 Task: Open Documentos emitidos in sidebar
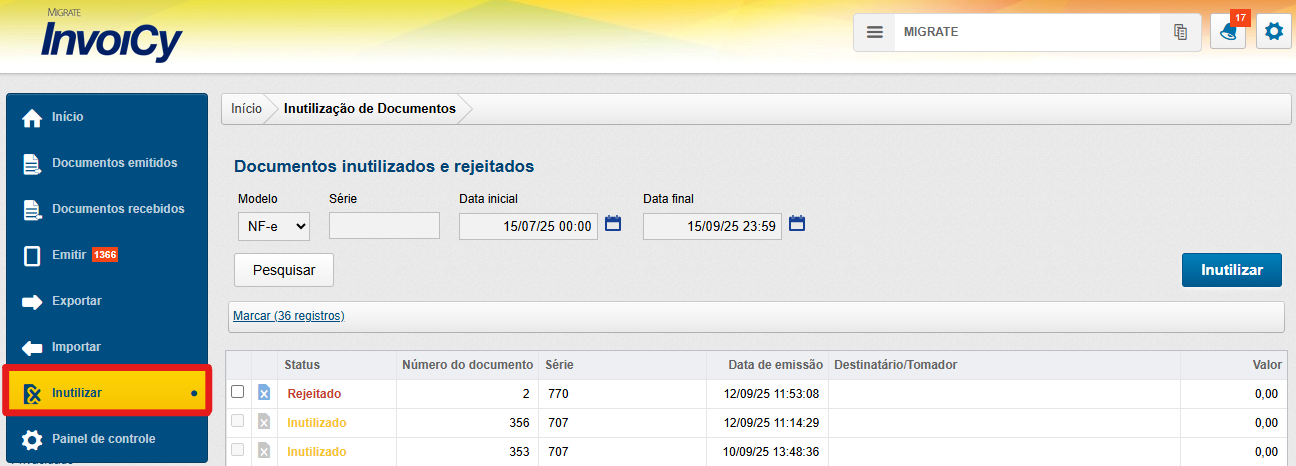(x=114, y=163)
